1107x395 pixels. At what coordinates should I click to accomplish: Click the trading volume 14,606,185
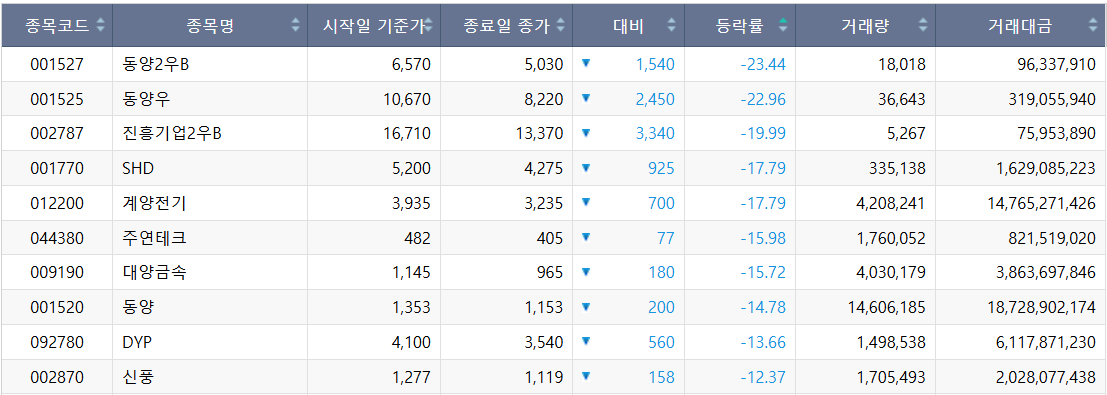[x=887, y=307]
